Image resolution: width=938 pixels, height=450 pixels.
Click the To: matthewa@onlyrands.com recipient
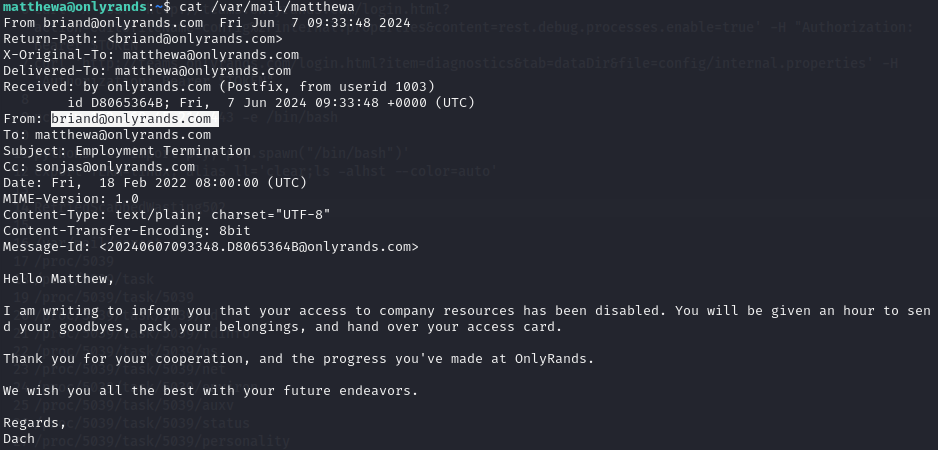[107, 135]
